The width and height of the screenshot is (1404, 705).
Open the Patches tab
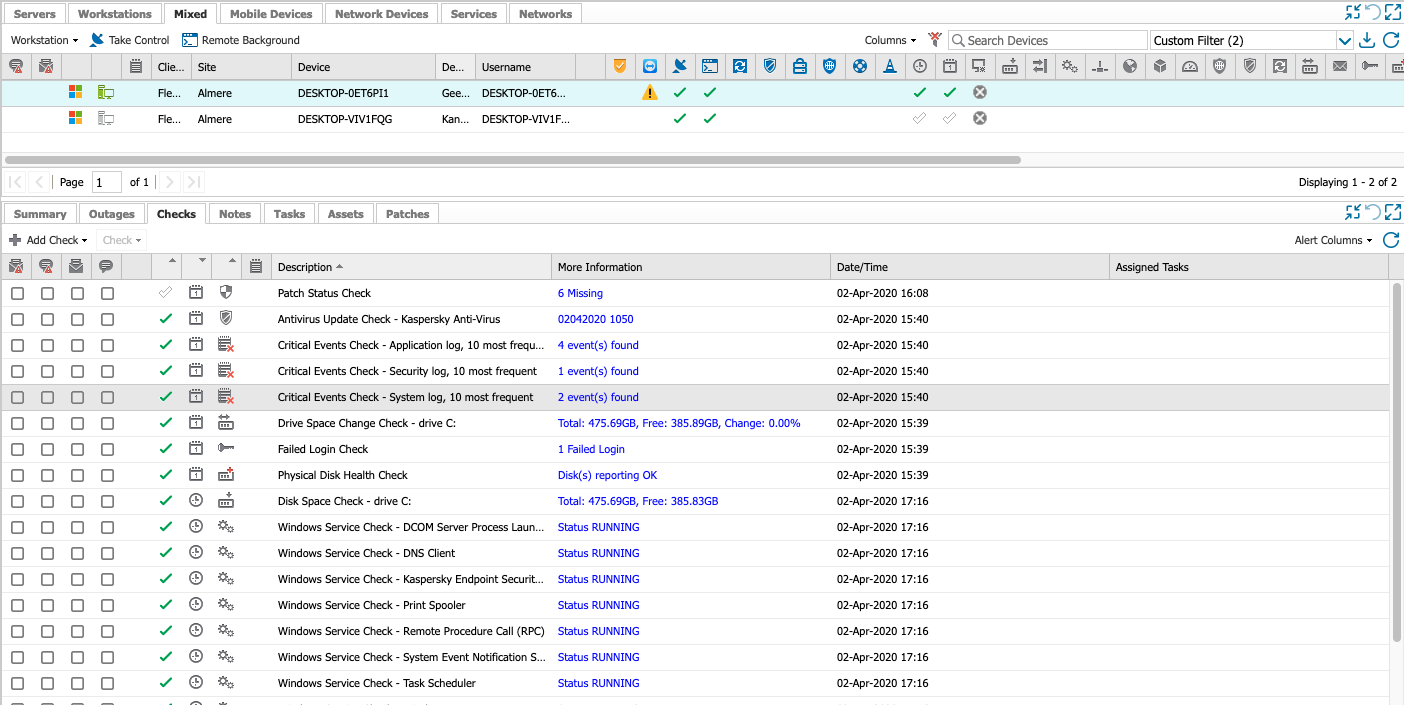click(x=407, y=214)
